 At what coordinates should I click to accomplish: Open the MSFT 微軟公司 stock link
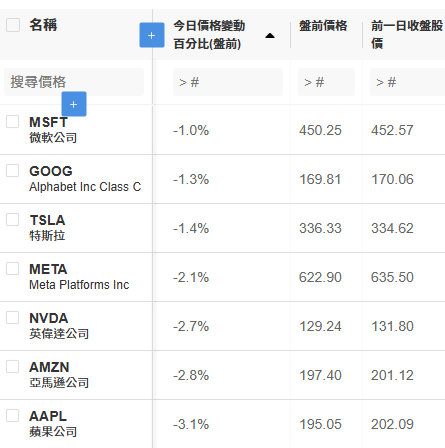click(53, 130)
